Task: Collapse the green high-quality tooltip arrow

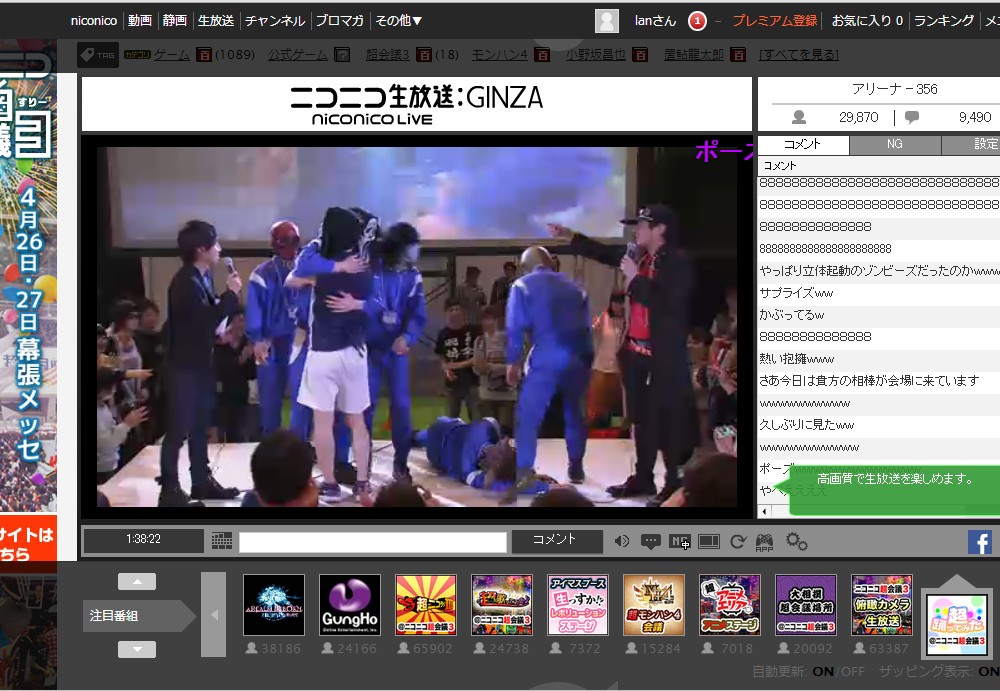Action: tap(781, 489)
